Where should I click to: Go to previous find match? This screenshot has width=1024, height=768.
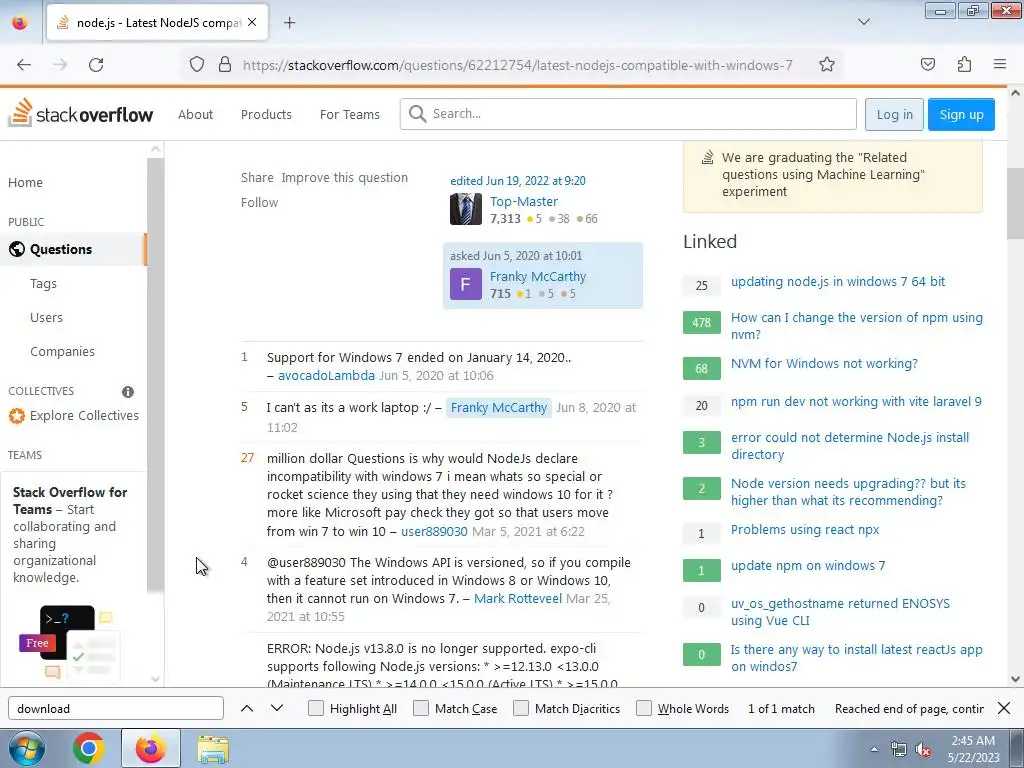[247, 709]
